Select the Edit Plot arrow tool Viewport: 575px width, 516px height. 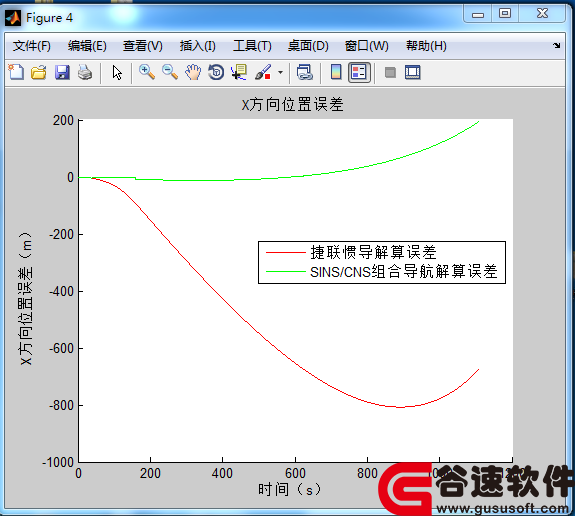click(x=117, y=72)
